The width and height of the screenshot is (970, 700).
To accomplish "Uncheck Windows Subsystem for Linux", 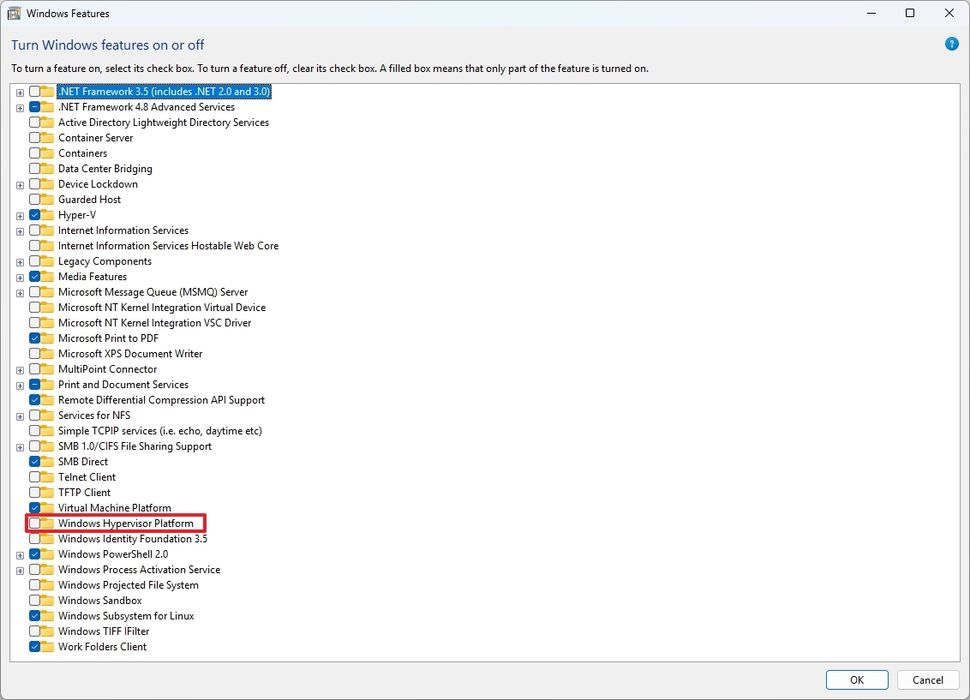I will (x=33, y=616).
